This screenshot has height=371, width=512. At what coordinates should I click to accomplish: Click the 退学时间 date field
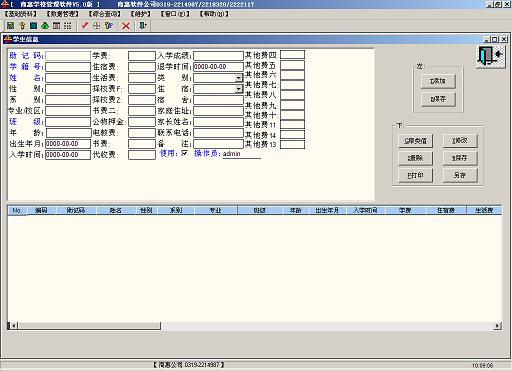218,67
